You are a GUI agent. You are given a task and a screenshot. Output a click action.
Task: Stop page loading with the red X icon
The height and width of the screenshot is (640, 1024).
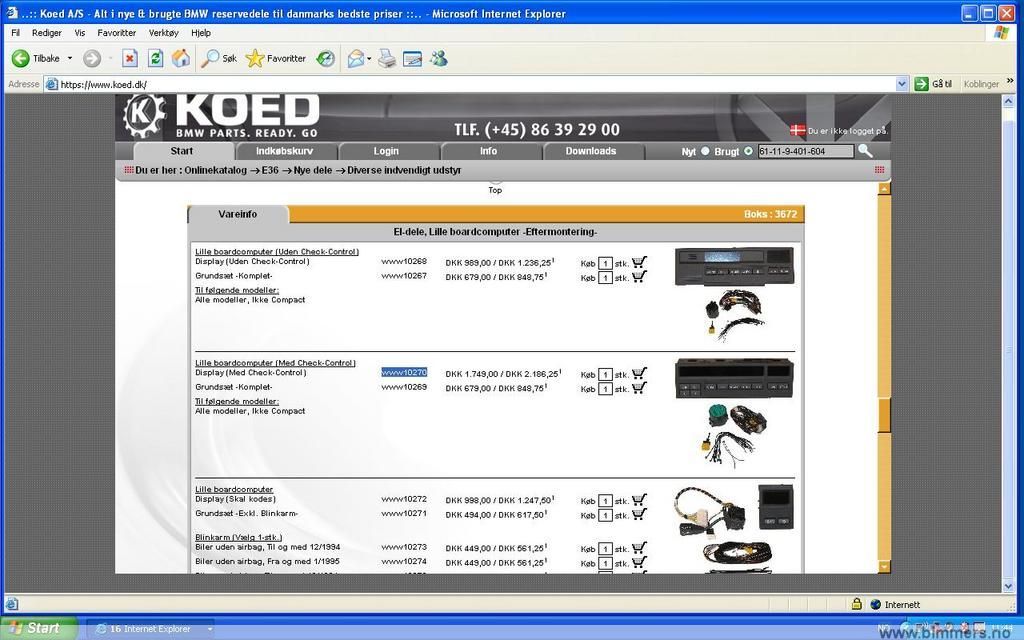click(130, 59)
